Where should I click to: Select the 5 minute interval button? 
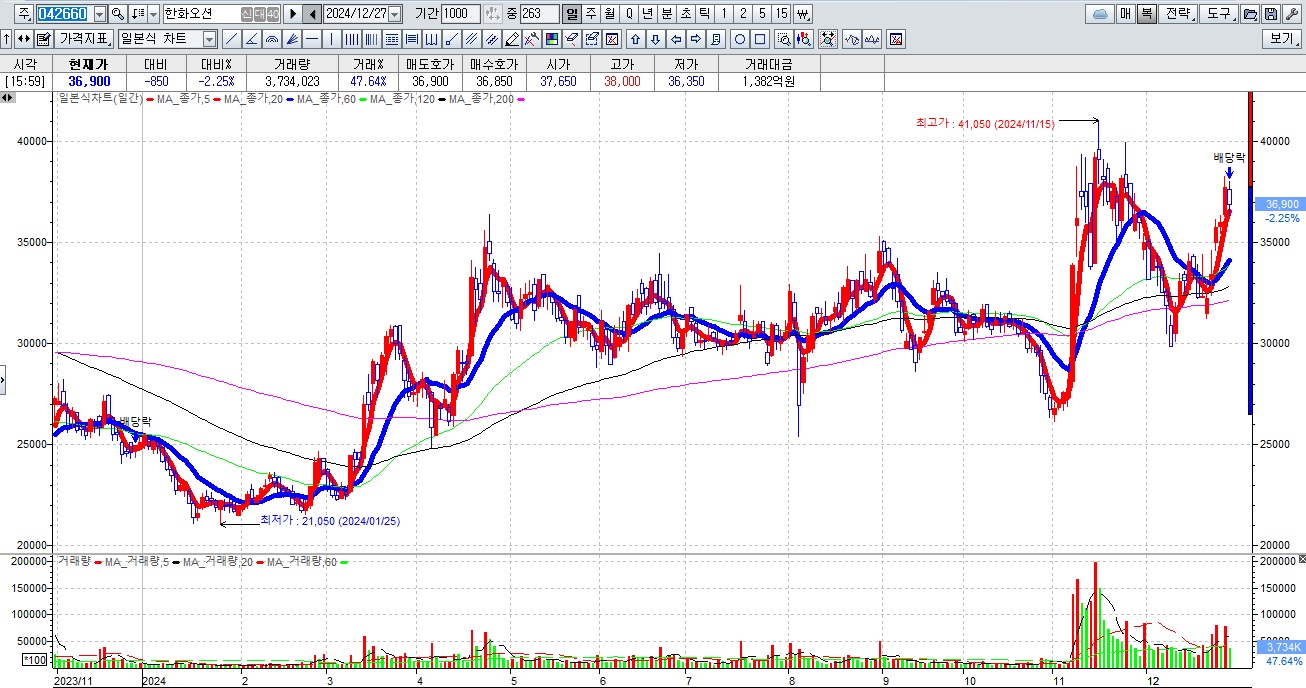pos(762,14)
